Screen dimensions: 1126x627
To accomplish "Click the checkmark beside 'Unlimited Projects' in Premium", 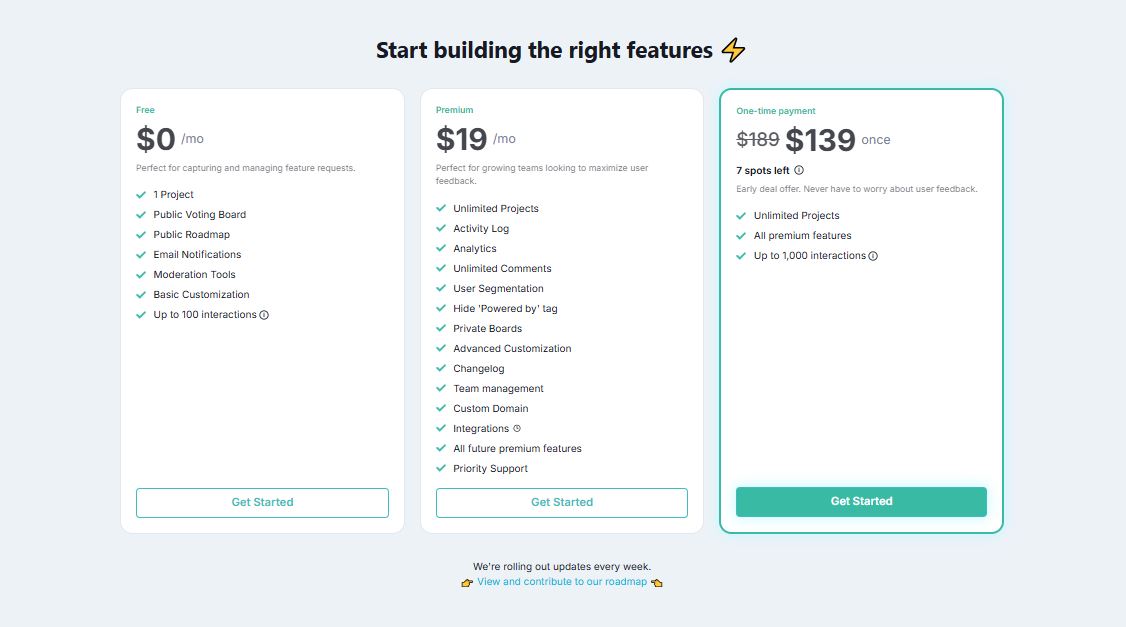I will point(441,208).
